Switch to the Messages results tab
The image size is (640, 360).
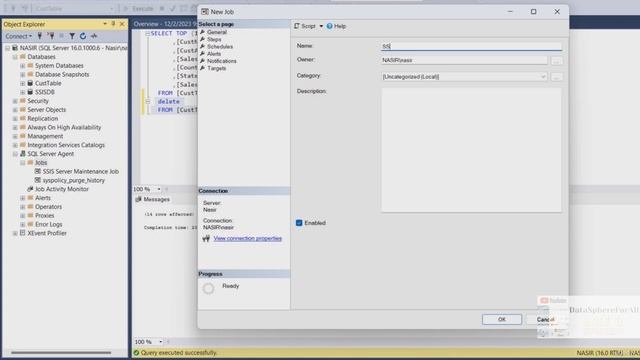click(152, 200)
